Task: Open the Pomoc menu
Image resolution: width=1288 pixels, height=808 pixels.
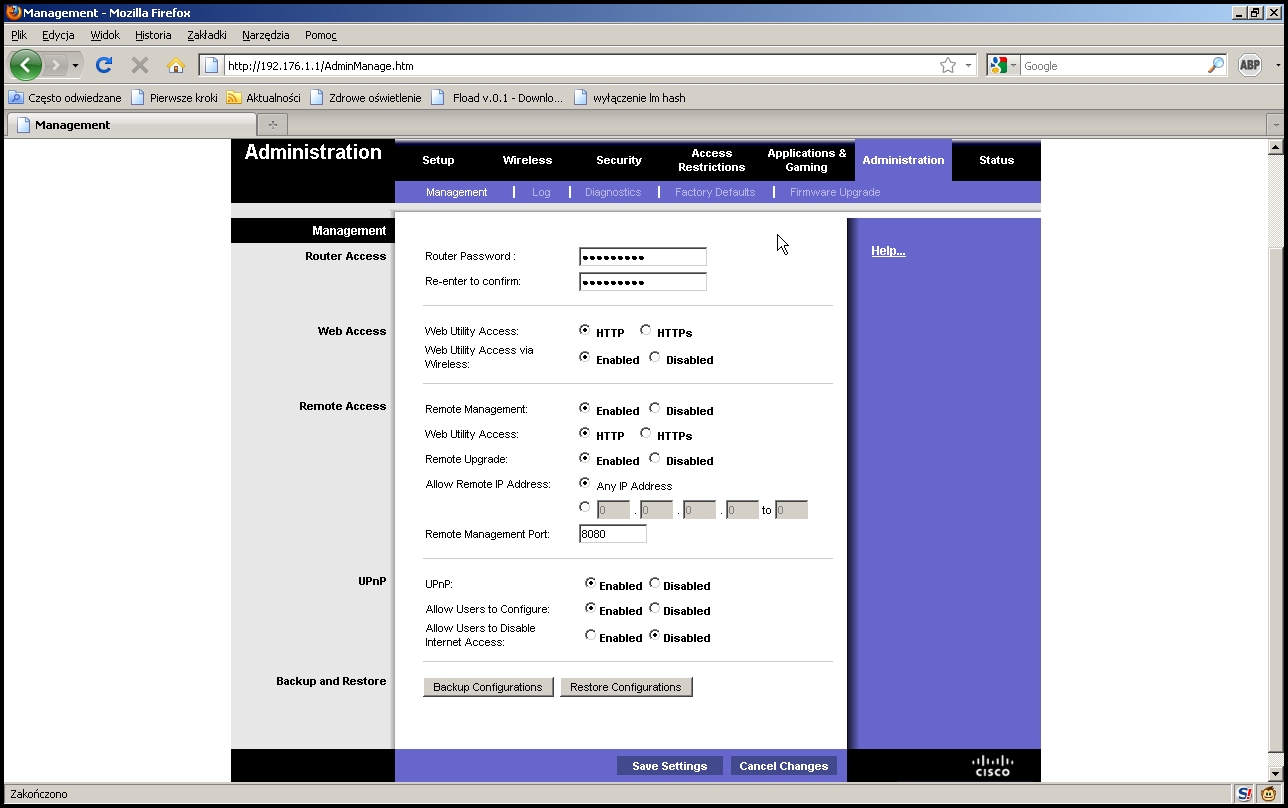Action: (321, 35)
